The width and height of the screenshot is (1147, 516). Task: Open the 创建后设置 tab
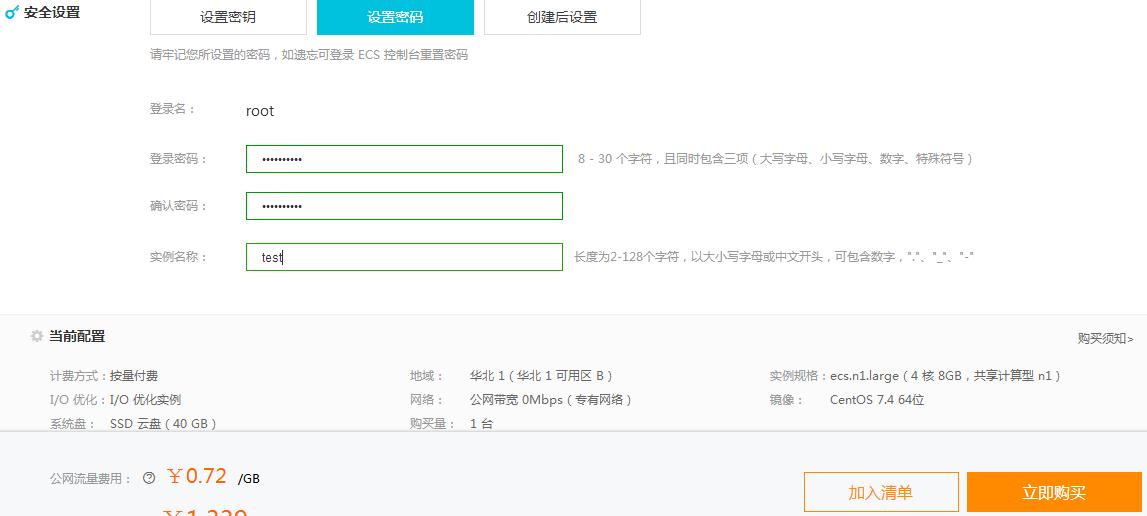point(562,17)
